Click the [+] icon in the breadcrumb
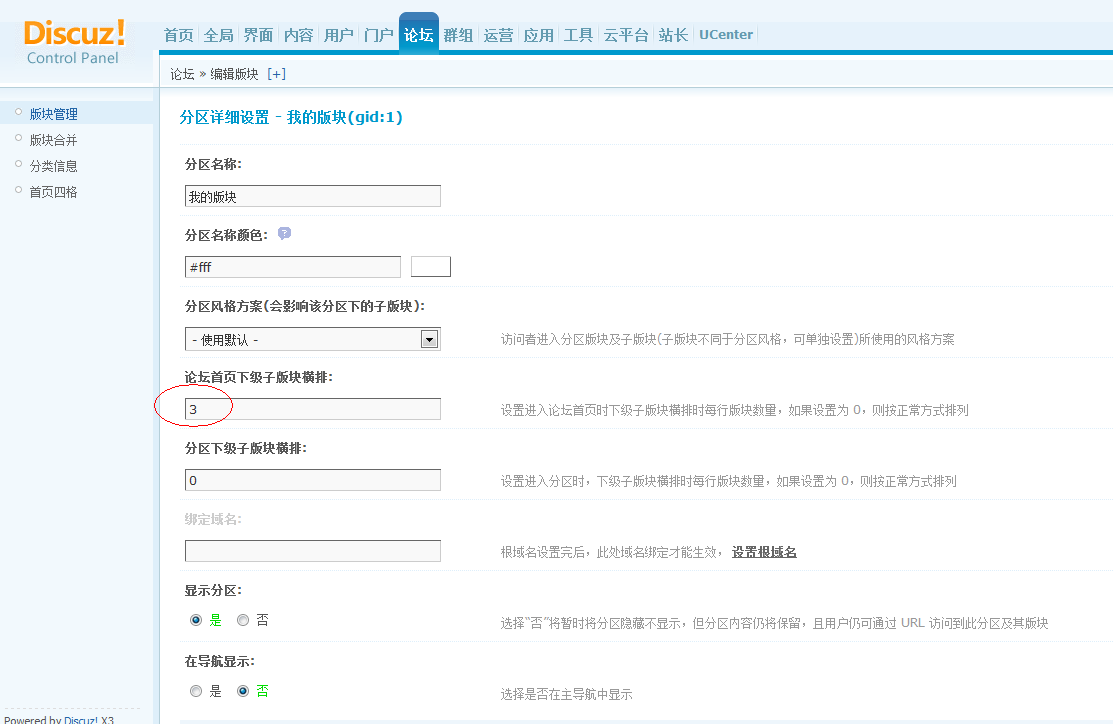 coord(277,73)
